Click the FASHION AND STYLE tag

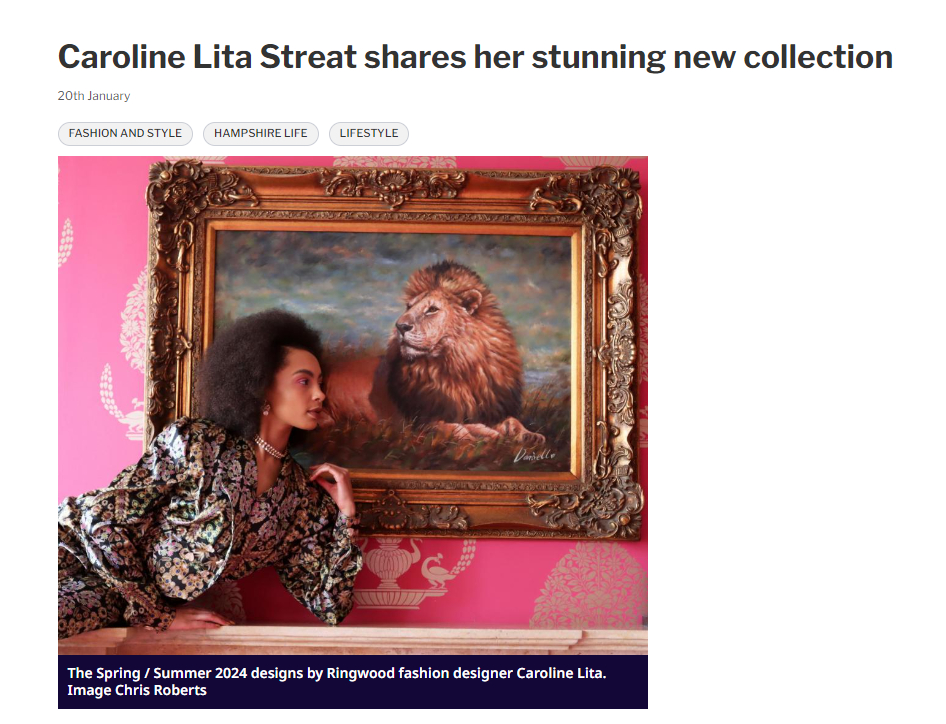click(x=125, y=133)
